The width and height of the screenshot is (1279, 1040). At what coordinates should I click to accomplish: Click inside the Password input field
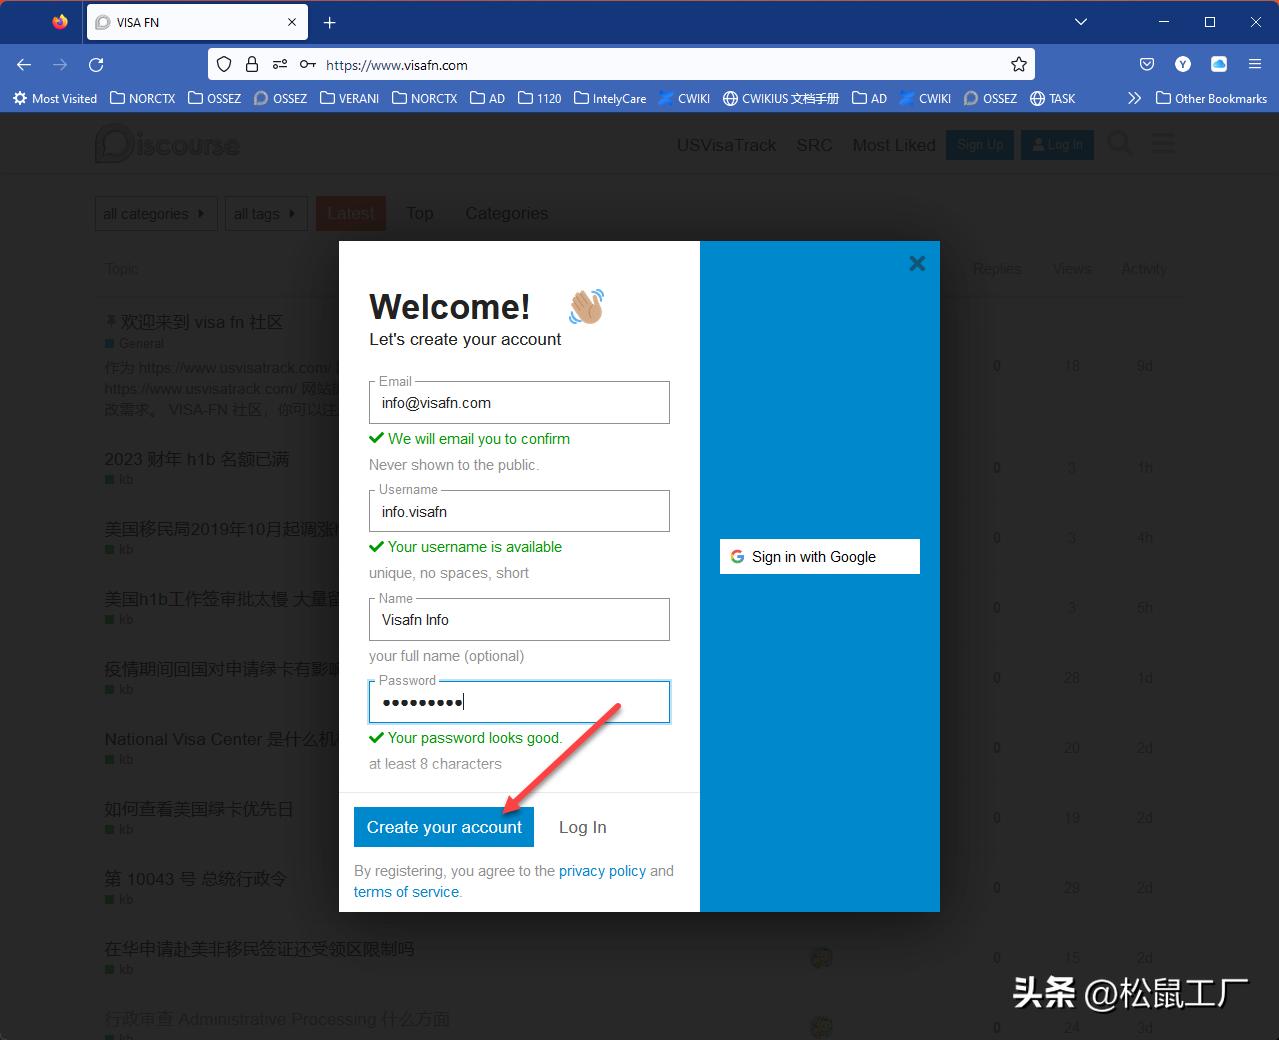click(518, 701)
